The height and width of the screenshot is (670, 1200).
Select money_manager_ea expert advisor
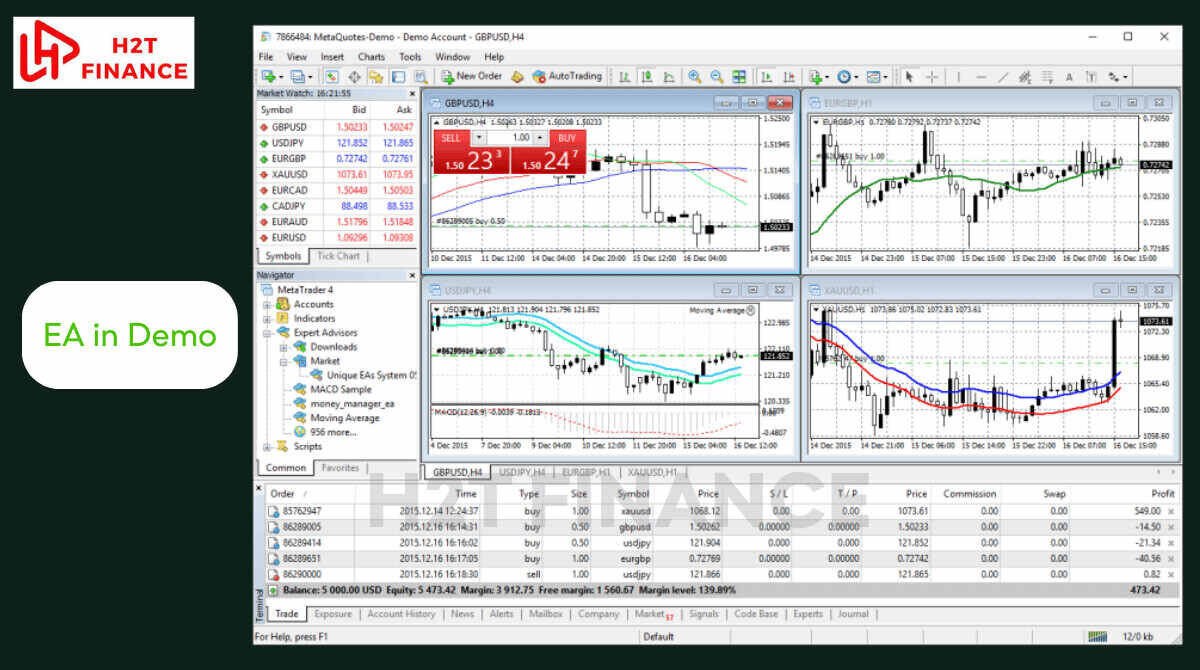(352, 403)
